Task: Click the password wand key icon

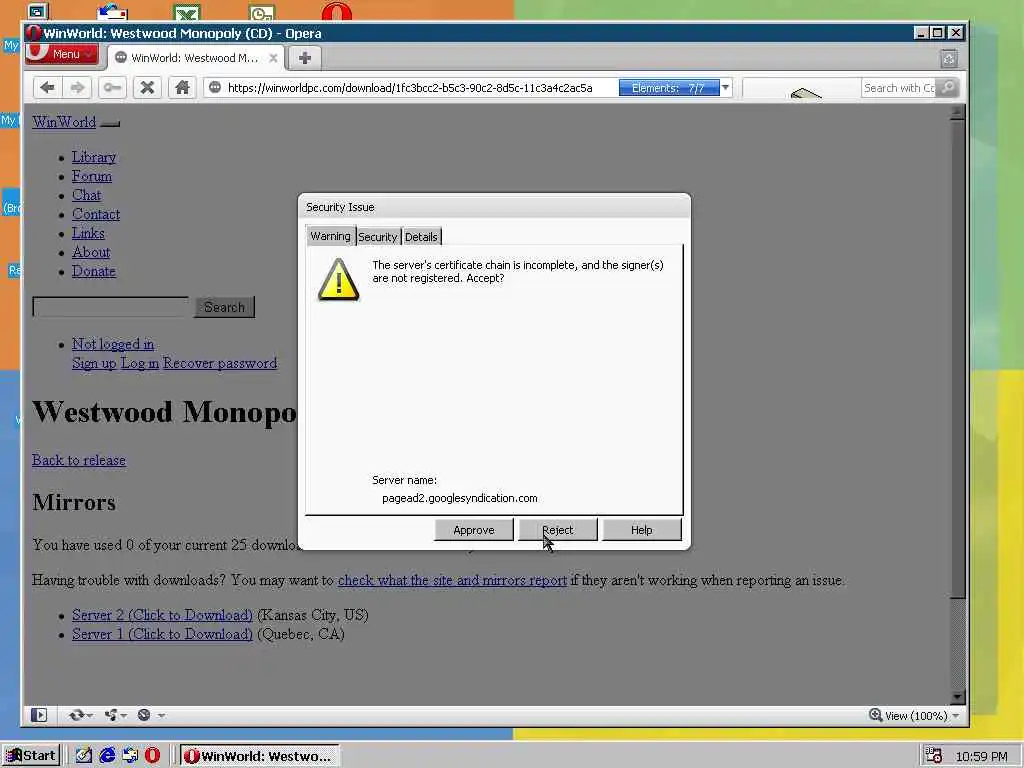Action: (112, 88)
